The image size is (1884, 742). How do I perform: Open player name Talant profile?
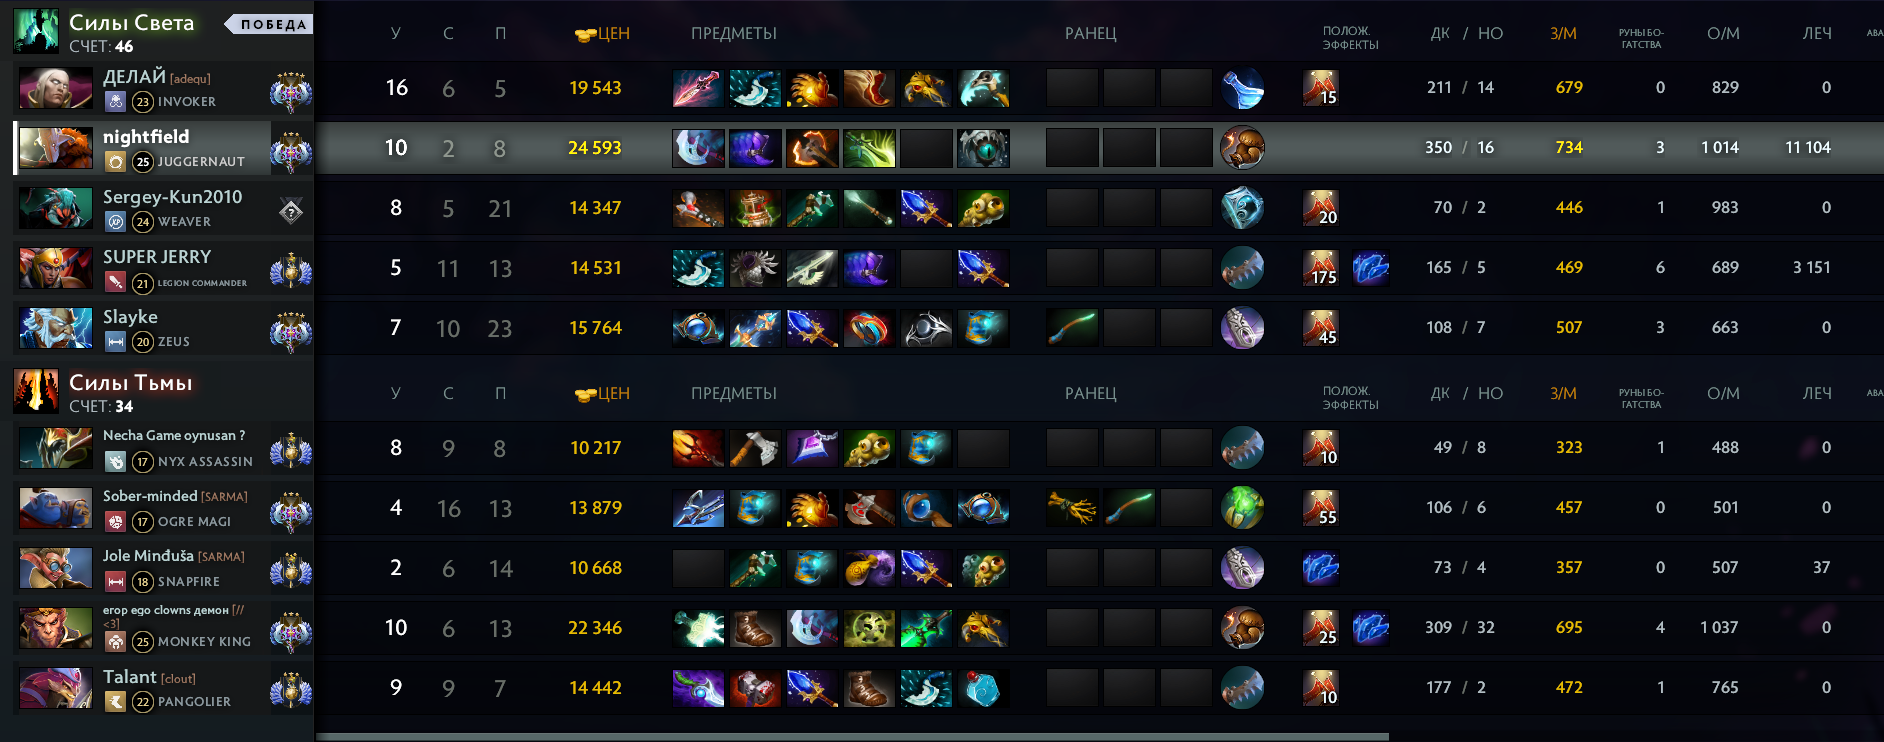pyautogui.click(x=130, y=677)
